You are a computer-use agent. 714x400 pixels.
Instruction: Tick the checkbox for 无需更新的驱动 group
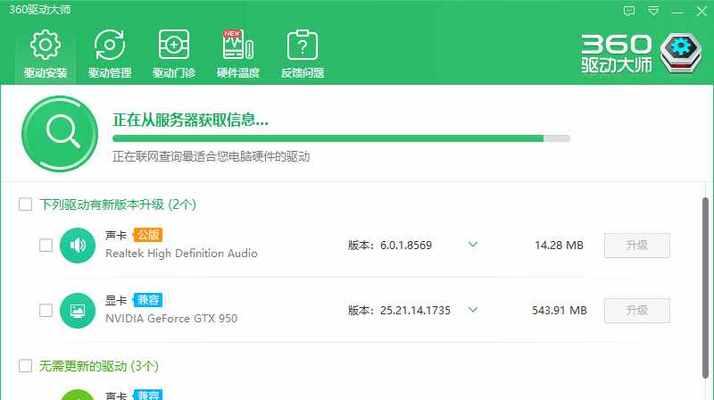26,365
